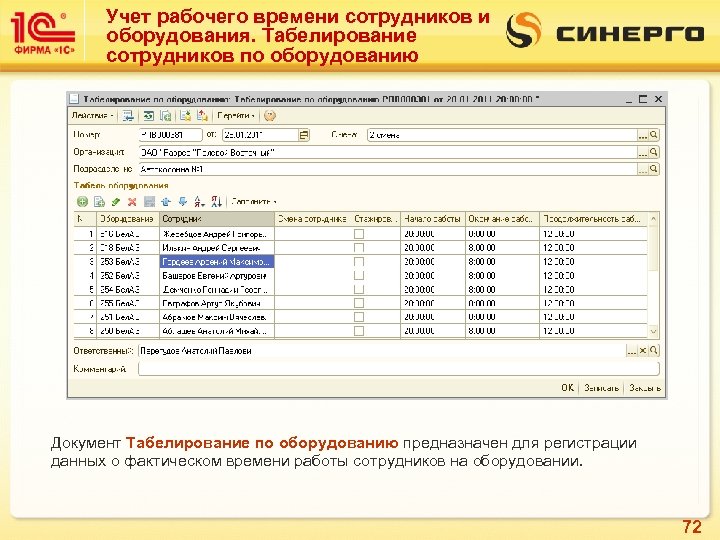This screenshot has height=540, width=720.
Task: Click the create-based-on document icon
Action: (x=185, y=116)
